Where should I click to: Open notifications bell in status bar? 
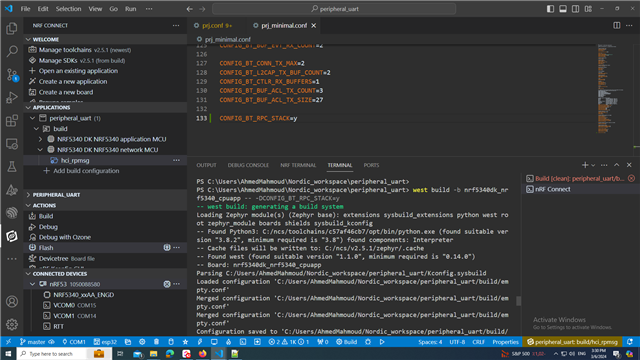coord(630,342)
